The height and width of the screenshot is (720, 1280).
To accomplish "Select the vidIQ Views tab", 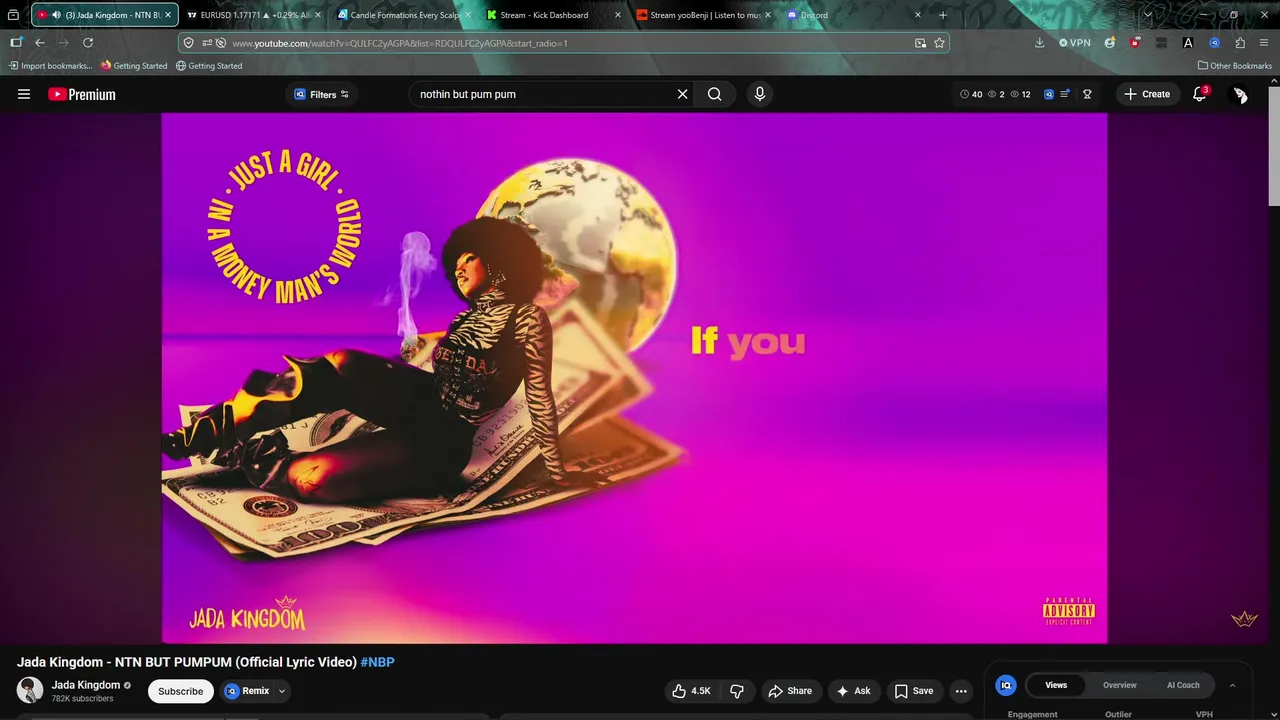I will pyautogui.click(x=1056, y=685).
